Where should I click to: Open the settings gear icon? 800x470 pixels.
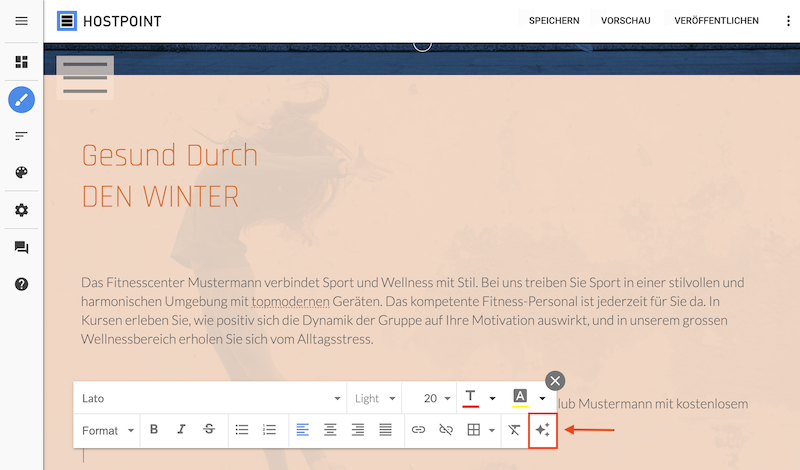21,210
